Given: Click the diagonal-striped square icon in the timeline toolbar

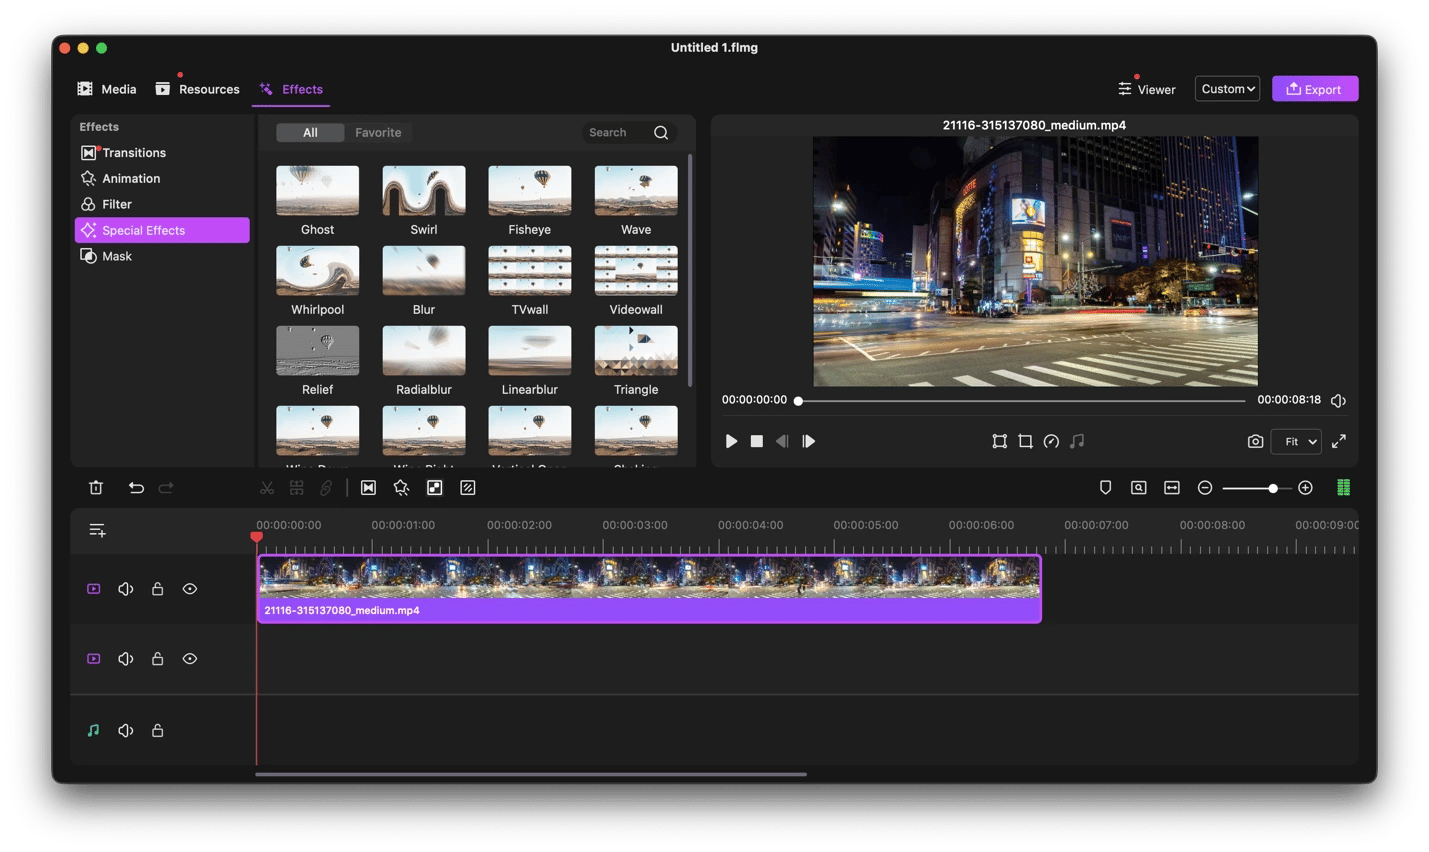Looking at the screenshot, I should coord(468,488).
